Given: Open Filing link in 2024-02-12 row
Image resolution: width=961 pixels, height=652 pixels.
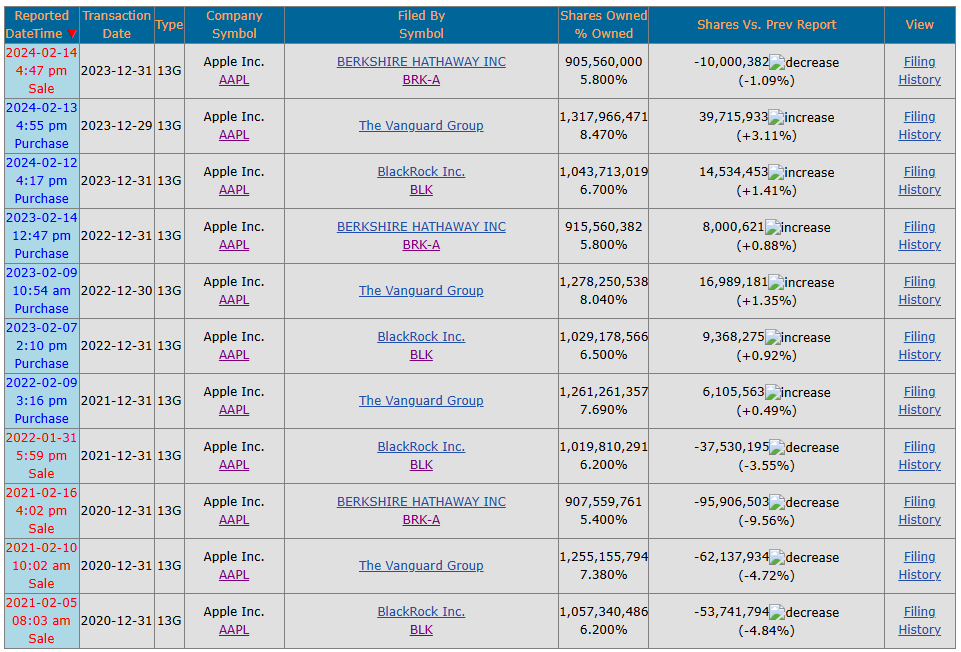Looking at the screenshot, I should 919,172.
